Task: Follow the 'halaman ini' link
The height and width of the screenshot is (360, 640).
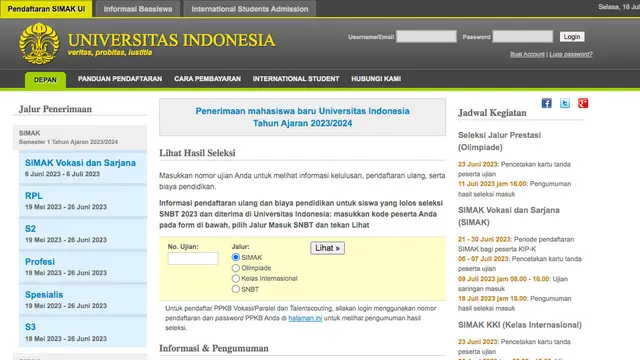Action: pos(305,318)
